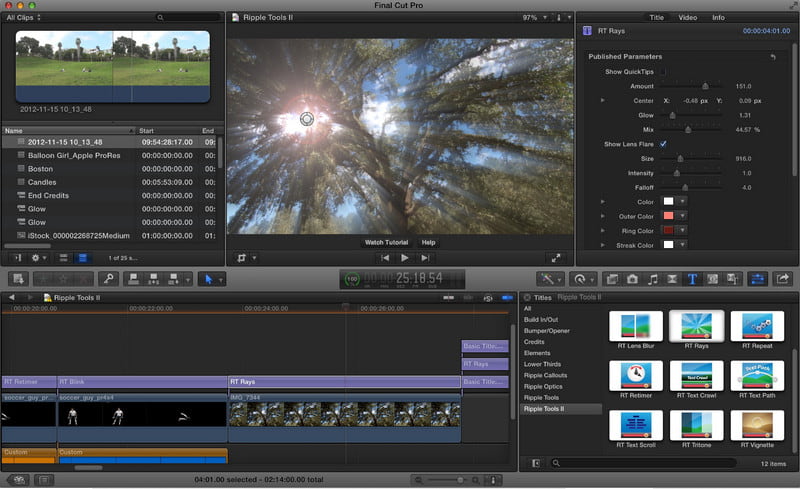Connect clip to primary storyline button

(133, 279)
